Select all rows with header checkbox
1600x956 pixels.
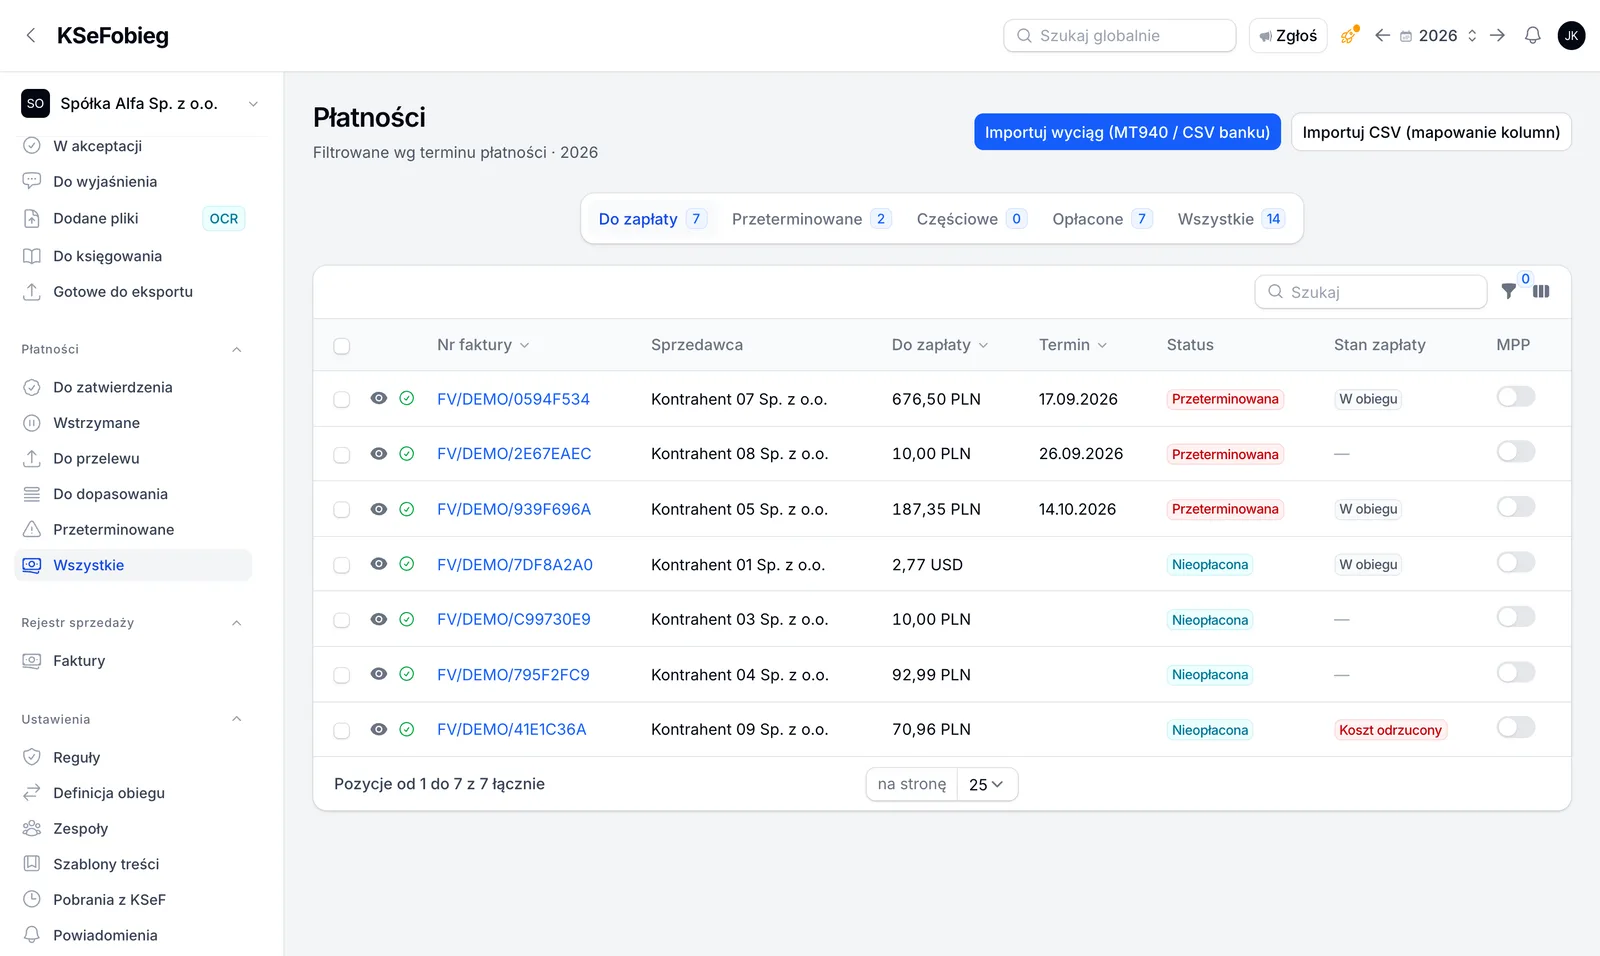(x=342, y=346)
